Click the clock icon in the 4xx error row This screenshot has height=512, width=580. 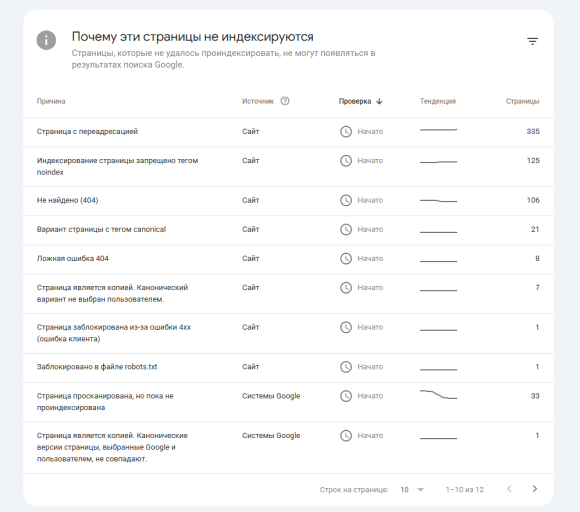tap(346, 327)
